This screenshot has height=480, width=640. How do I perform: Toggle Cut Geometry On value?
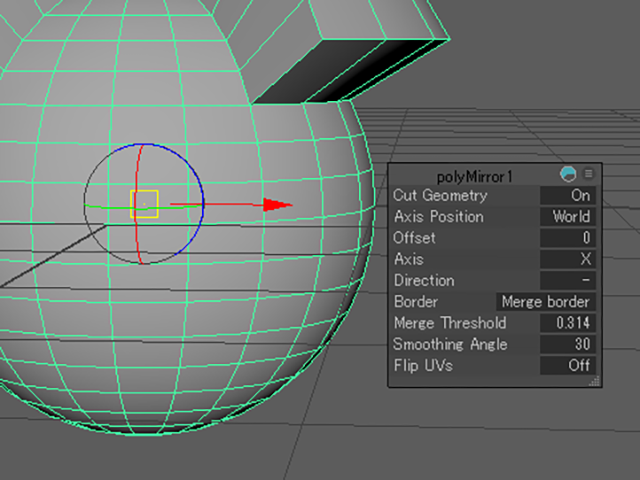tap(568, 196)
